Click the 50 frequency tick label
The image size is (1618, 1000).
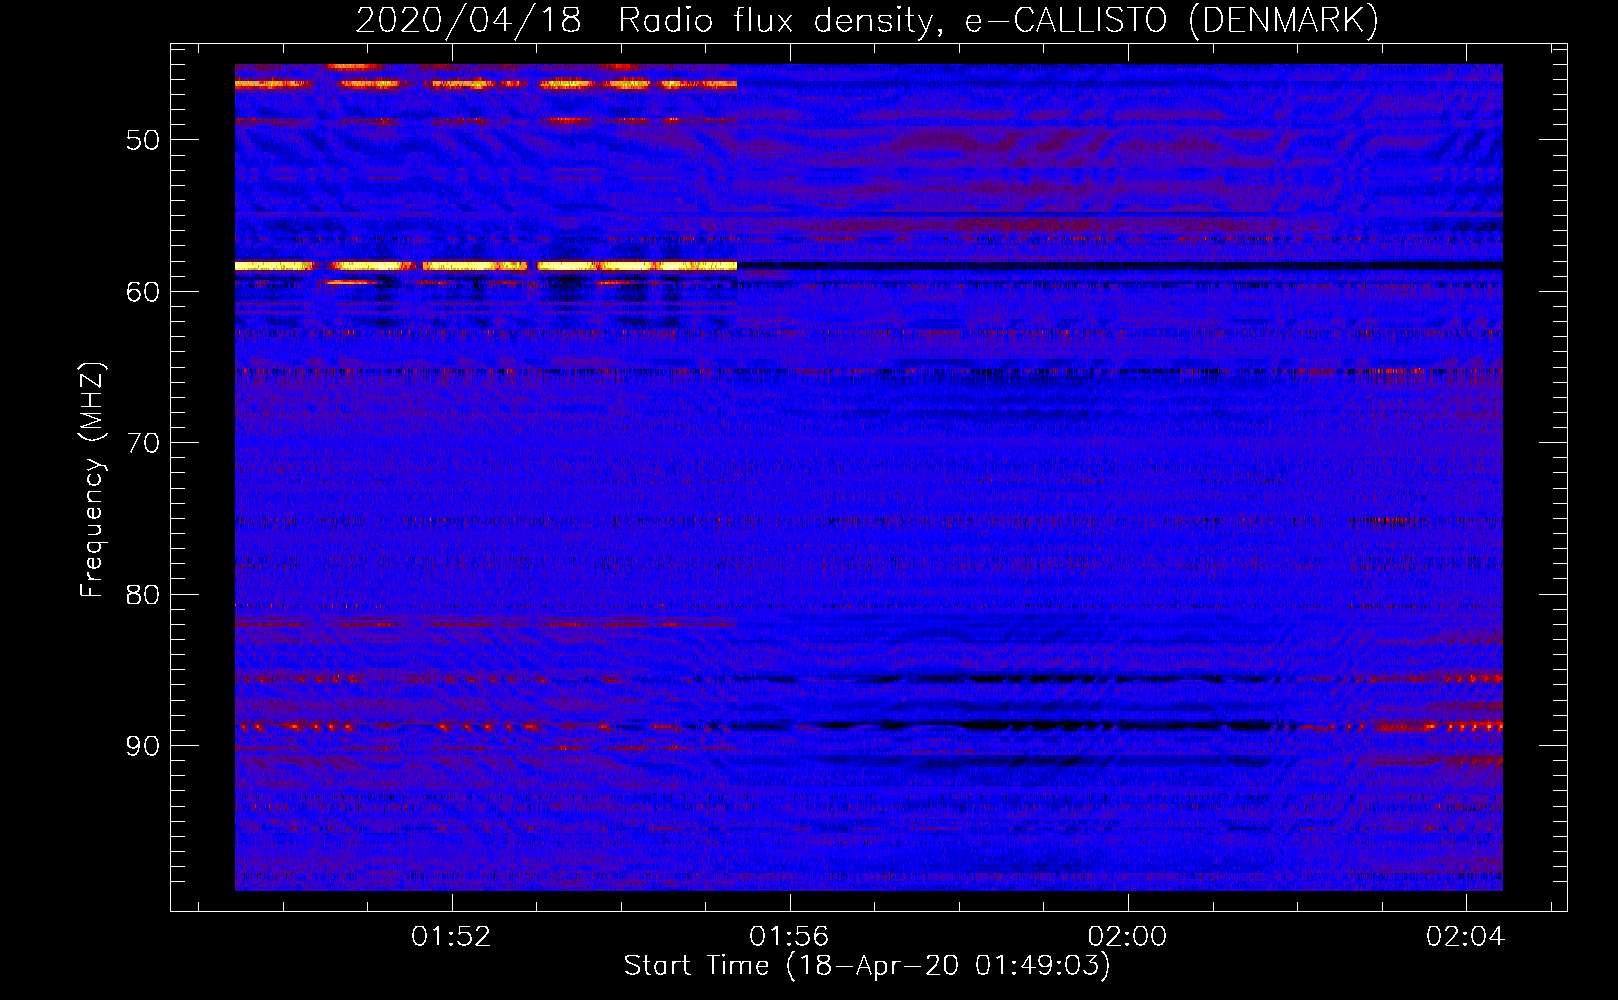[x=143, y=140]
